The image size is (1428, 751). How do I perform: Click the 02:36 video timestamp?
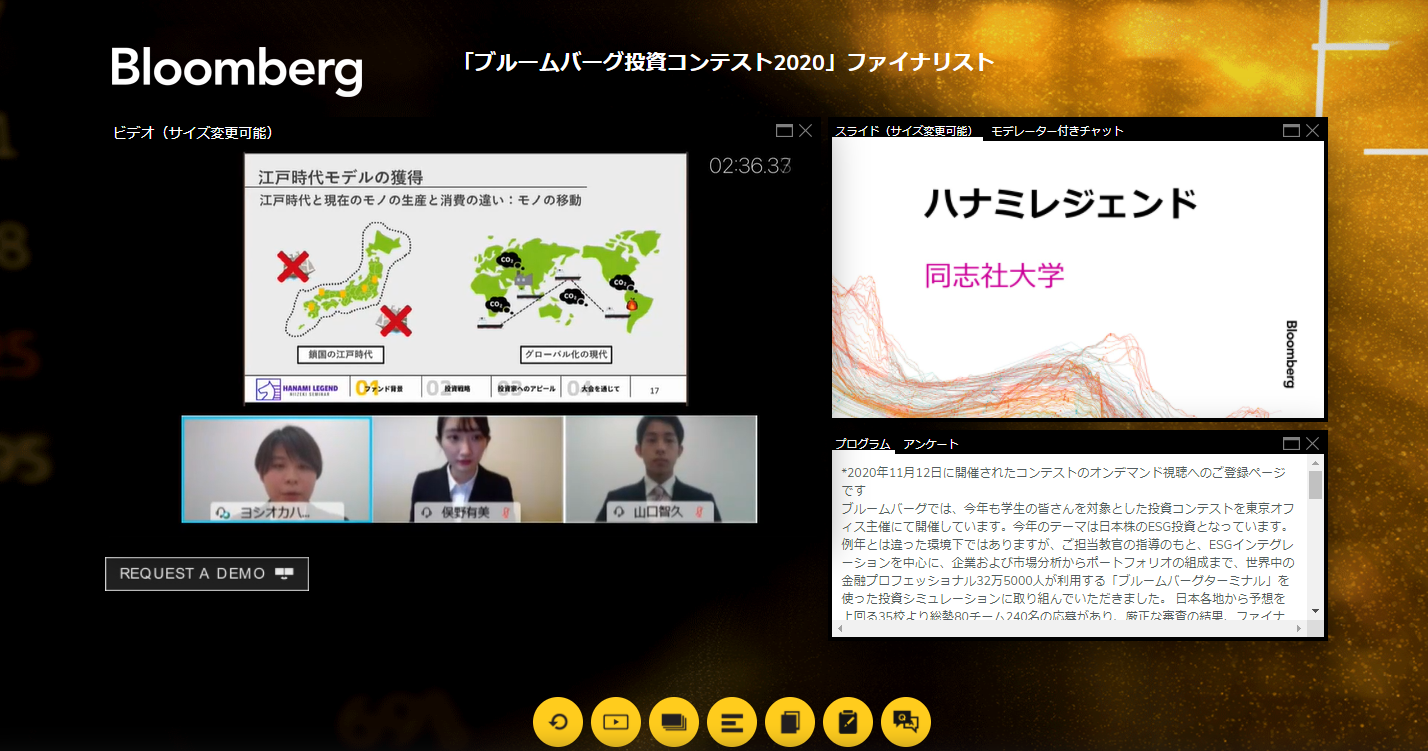pyautogui.click(x=750, y=166)
